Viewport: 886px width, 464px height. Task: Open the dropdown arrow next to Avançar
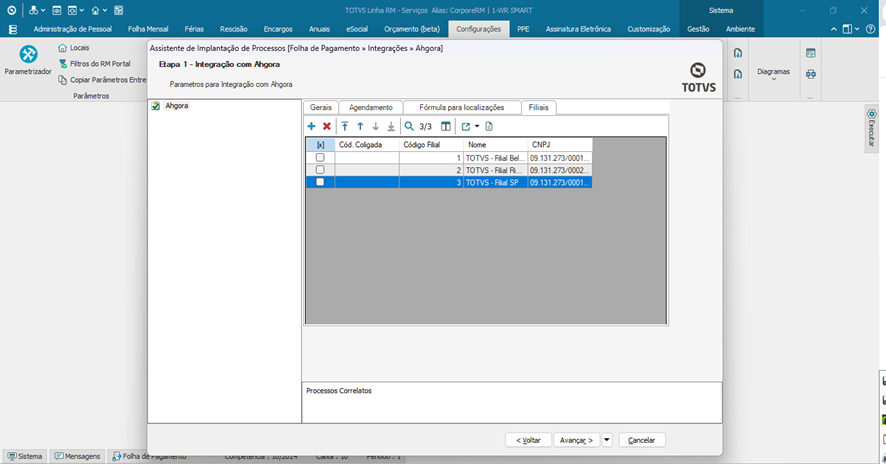coord(607,440)
